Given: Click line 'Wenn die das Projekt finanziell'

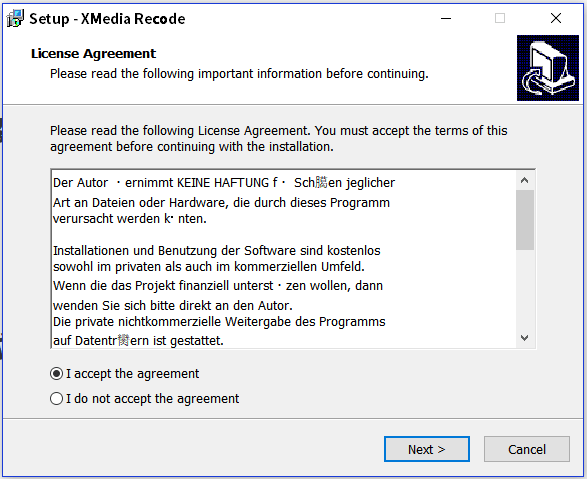Looking at the screenshot, I should [218, 286].
